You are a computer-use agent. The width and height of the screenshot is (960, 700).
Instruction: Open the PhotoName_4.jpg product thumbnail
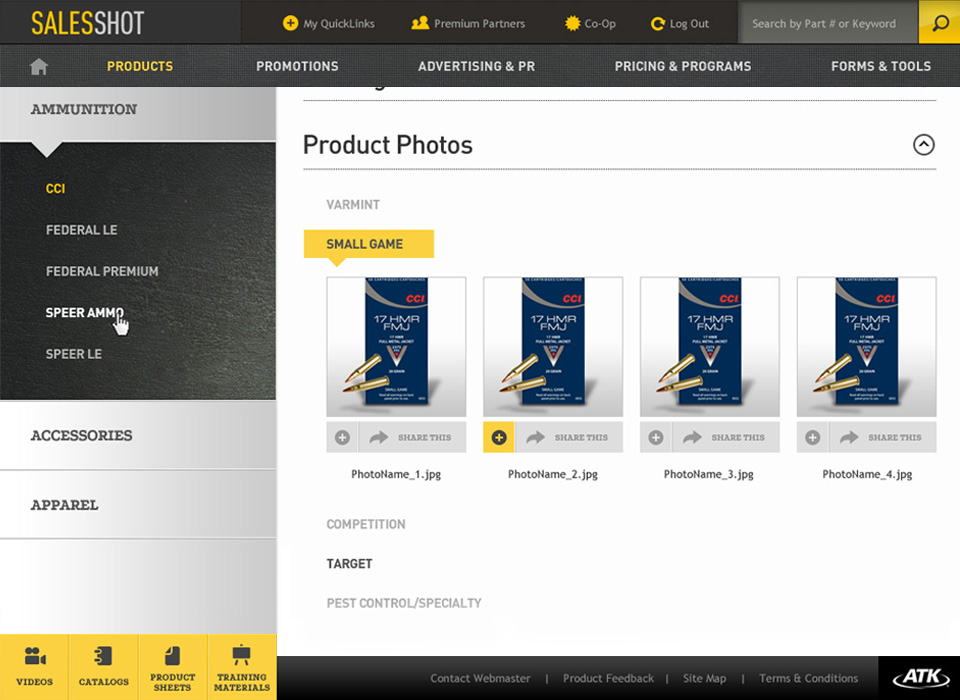point(866,347)
